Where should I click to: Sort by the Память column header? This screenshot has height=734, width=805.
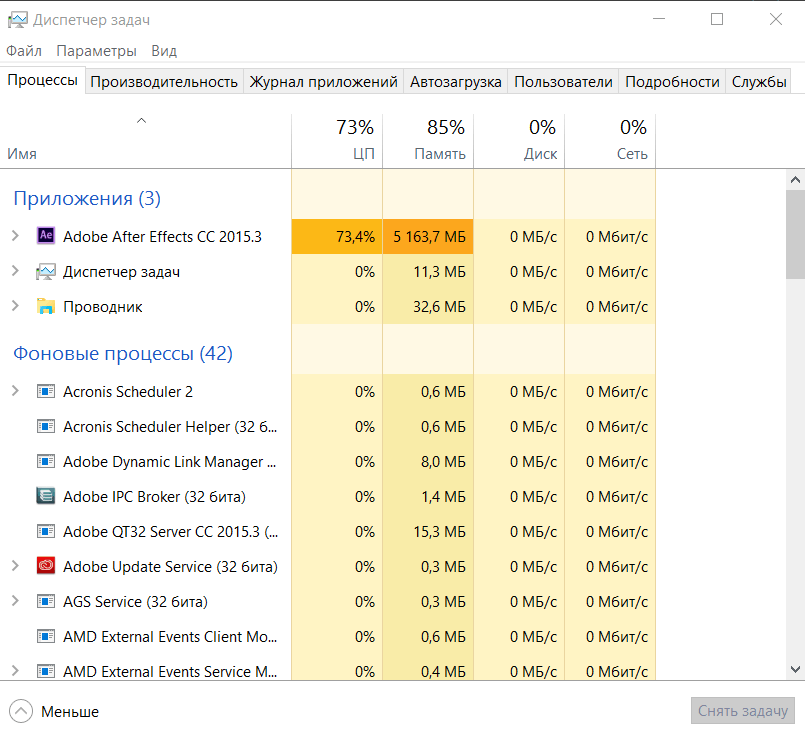tap(428, 141)
